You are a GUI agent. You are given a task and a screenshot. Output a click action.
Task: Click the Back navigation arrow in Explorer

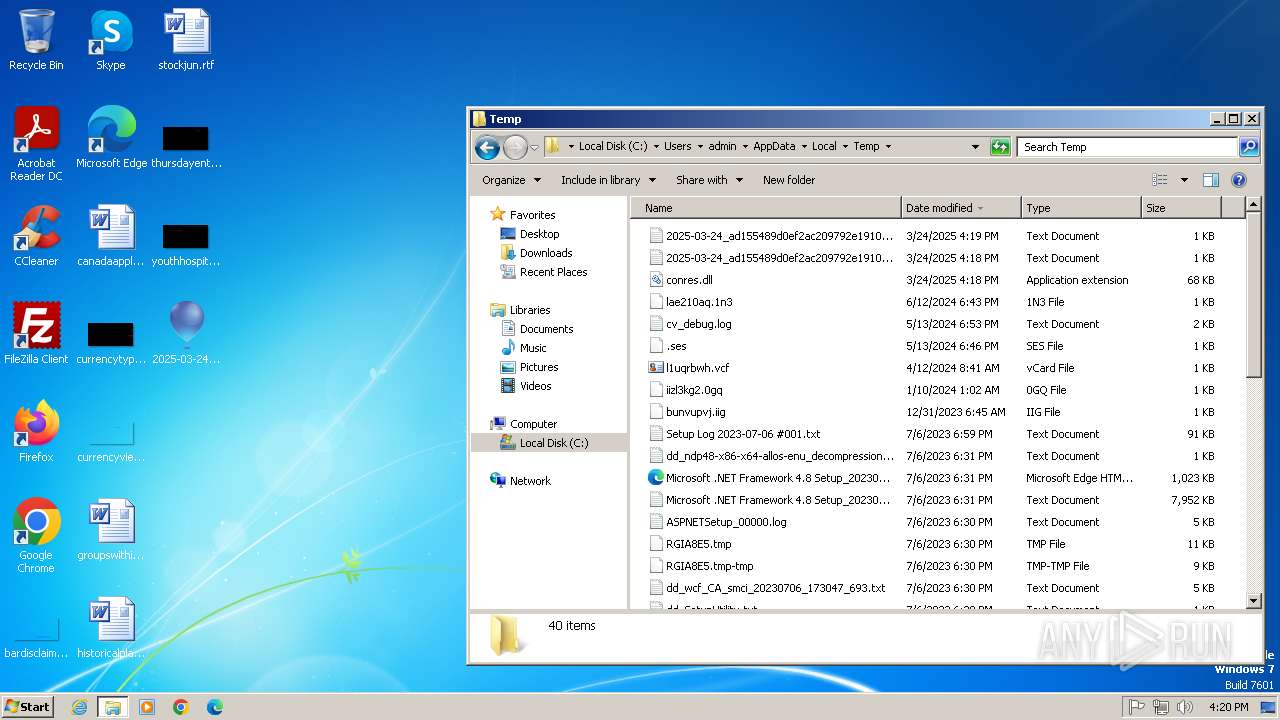tap(487, 147)
